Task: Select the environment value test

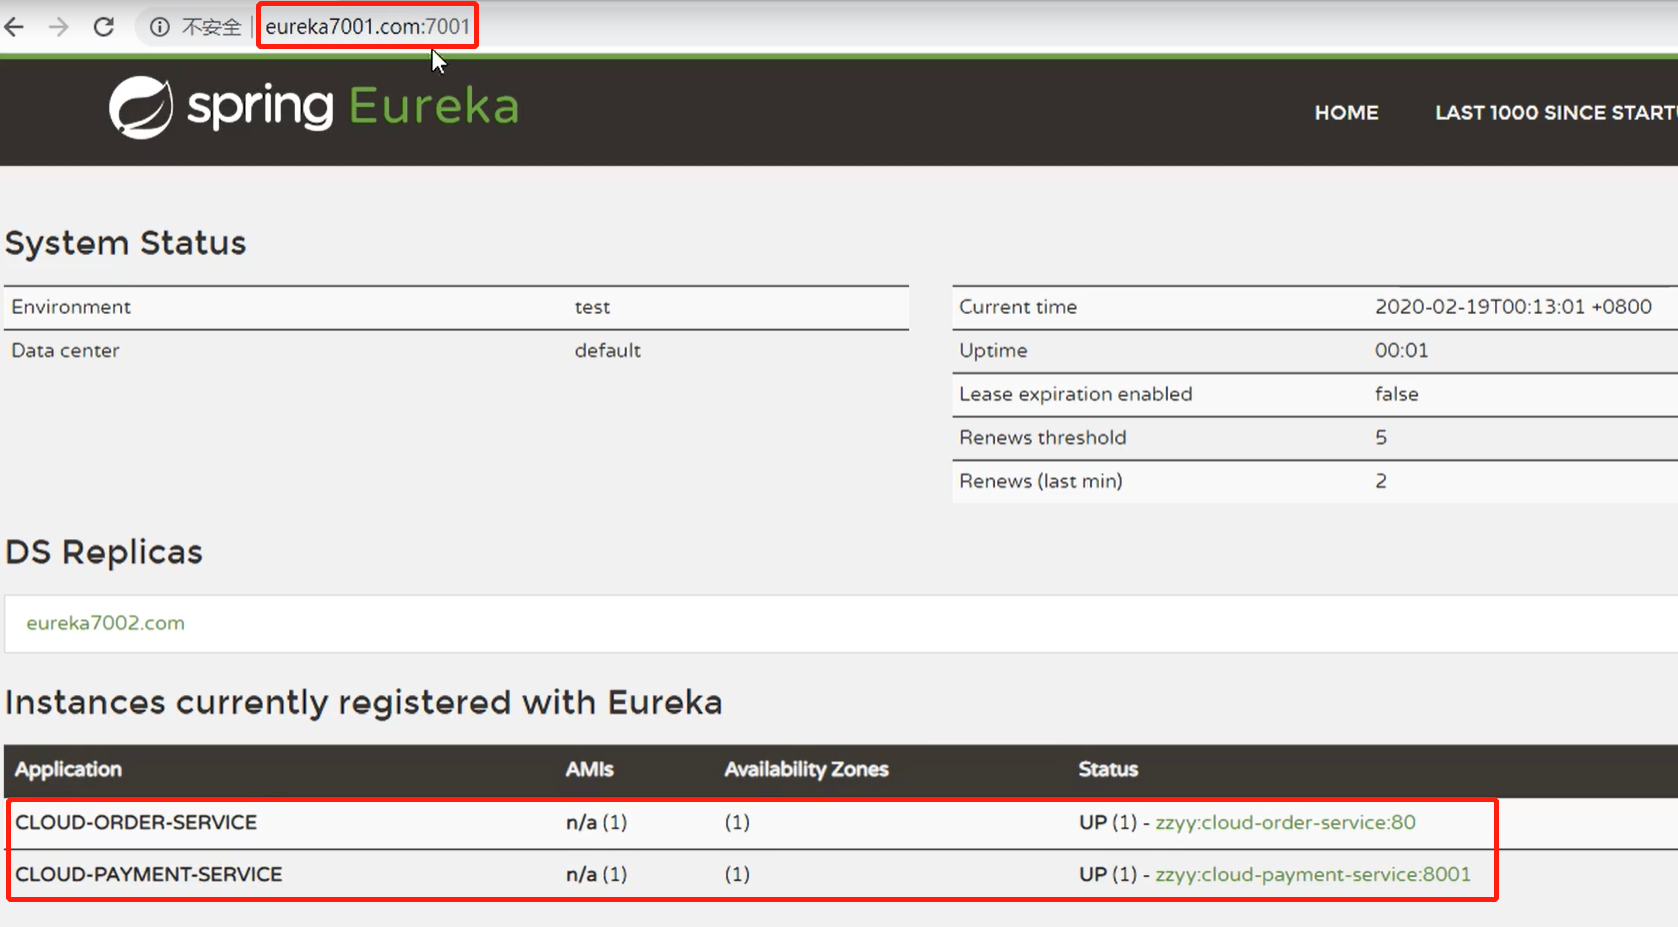Action: pos(592,307)
